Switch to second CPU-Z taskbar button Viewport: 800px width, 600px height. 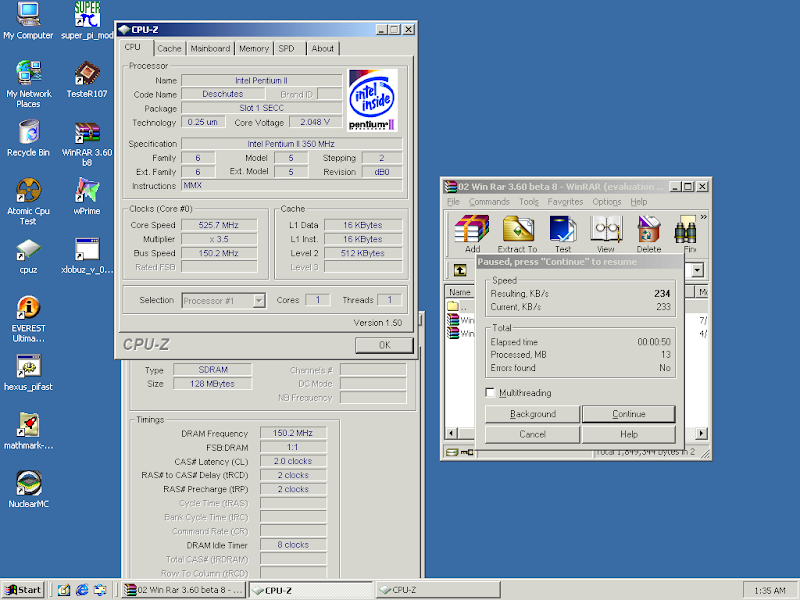(438, 590)
